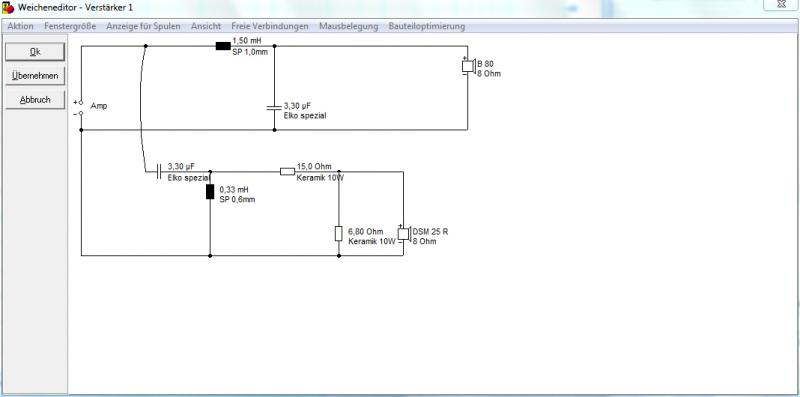Image resolution: width=800 pixels, height=397 pixels.
Task: Click the Amp plus terminal
Action: (81, 103)
